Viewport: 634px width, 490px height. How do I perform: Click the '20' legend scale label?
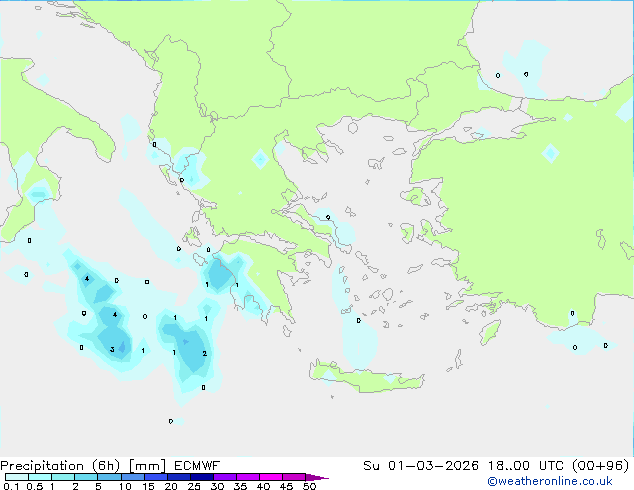pos(171,486)
